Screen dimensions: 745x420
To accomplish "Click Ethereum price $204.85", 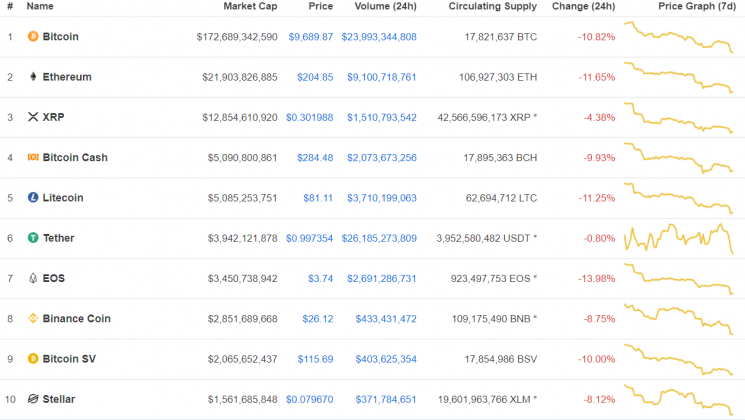I will (x=315, y=77).
